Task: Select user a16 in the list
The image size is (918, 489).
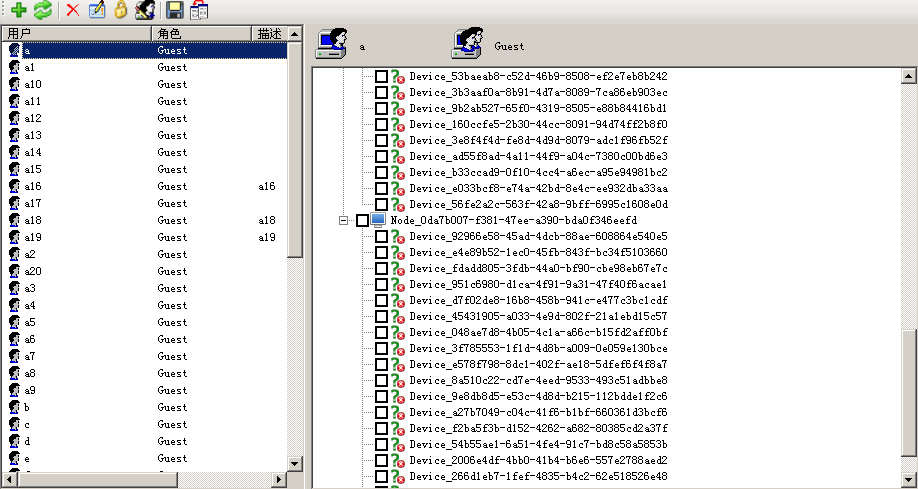Action: [x=33, y=186]
